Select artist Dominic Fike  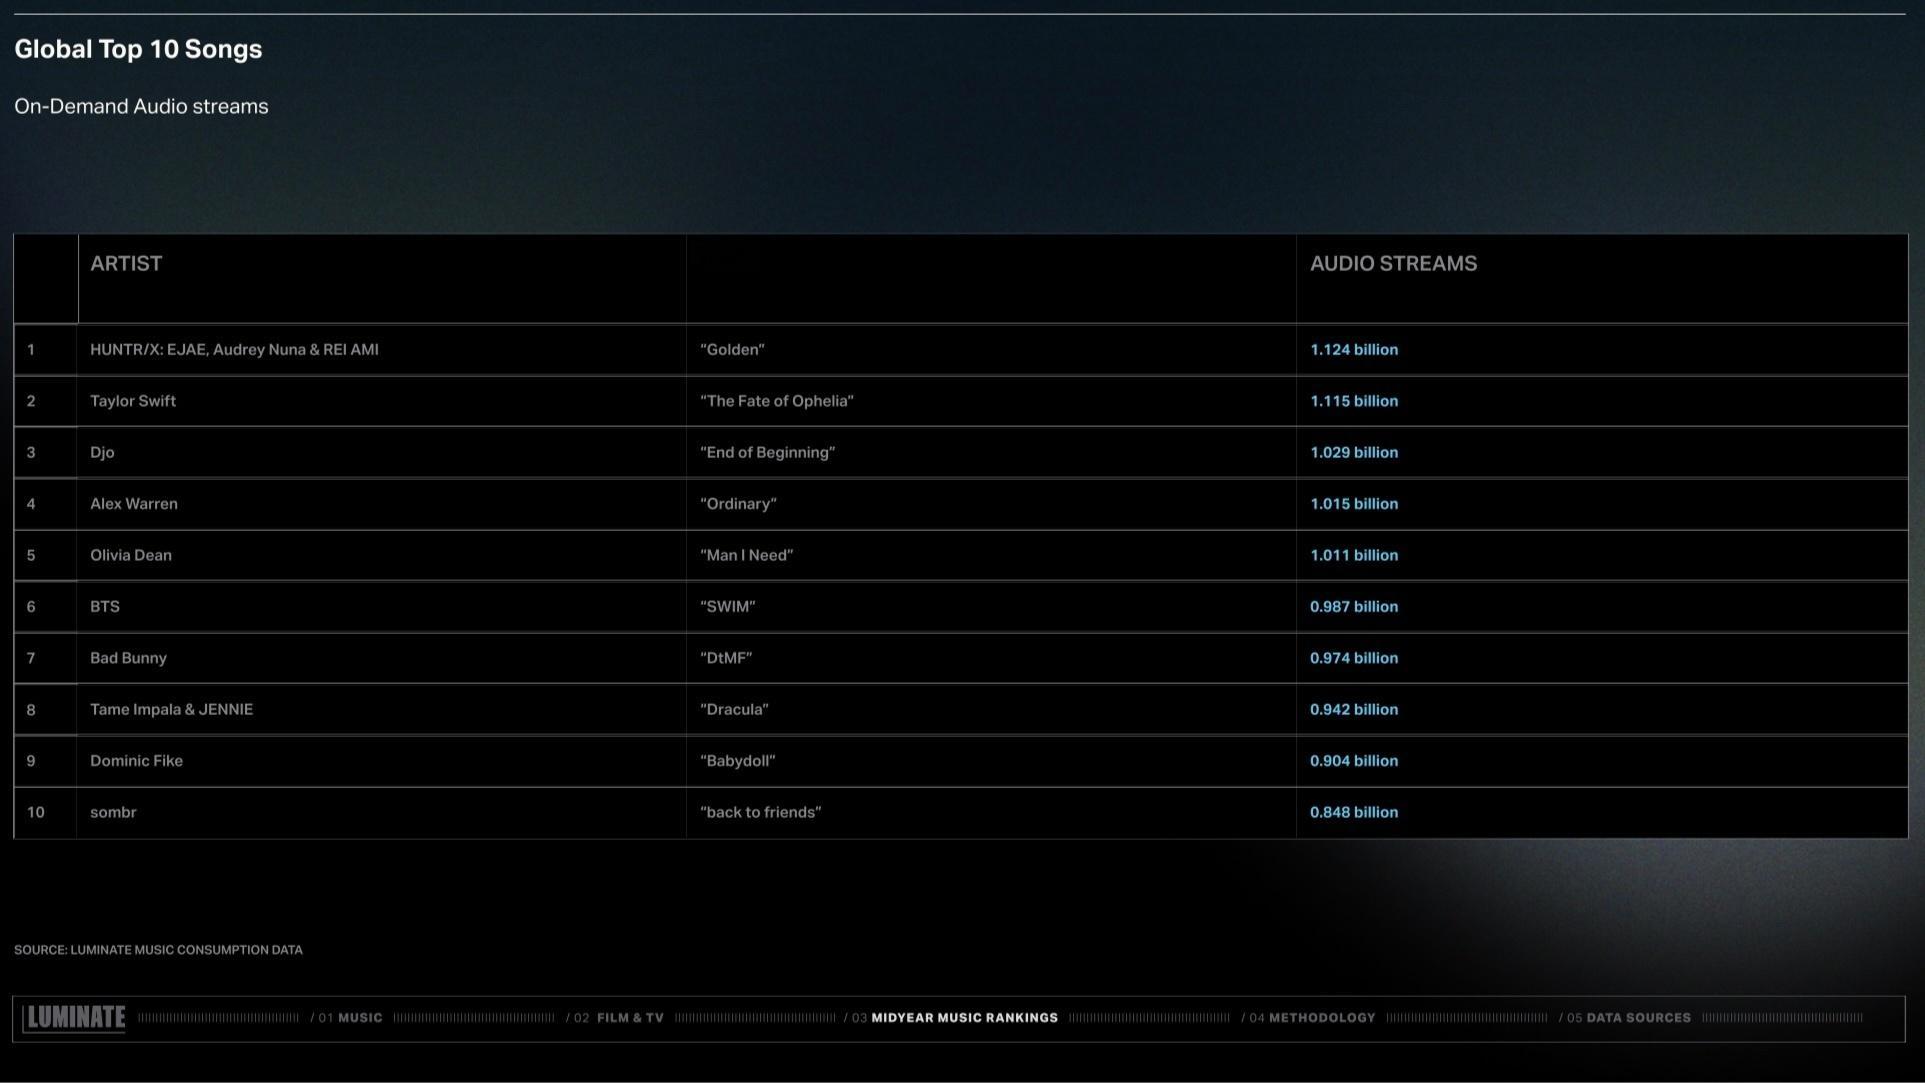click(x=136, y=761)
